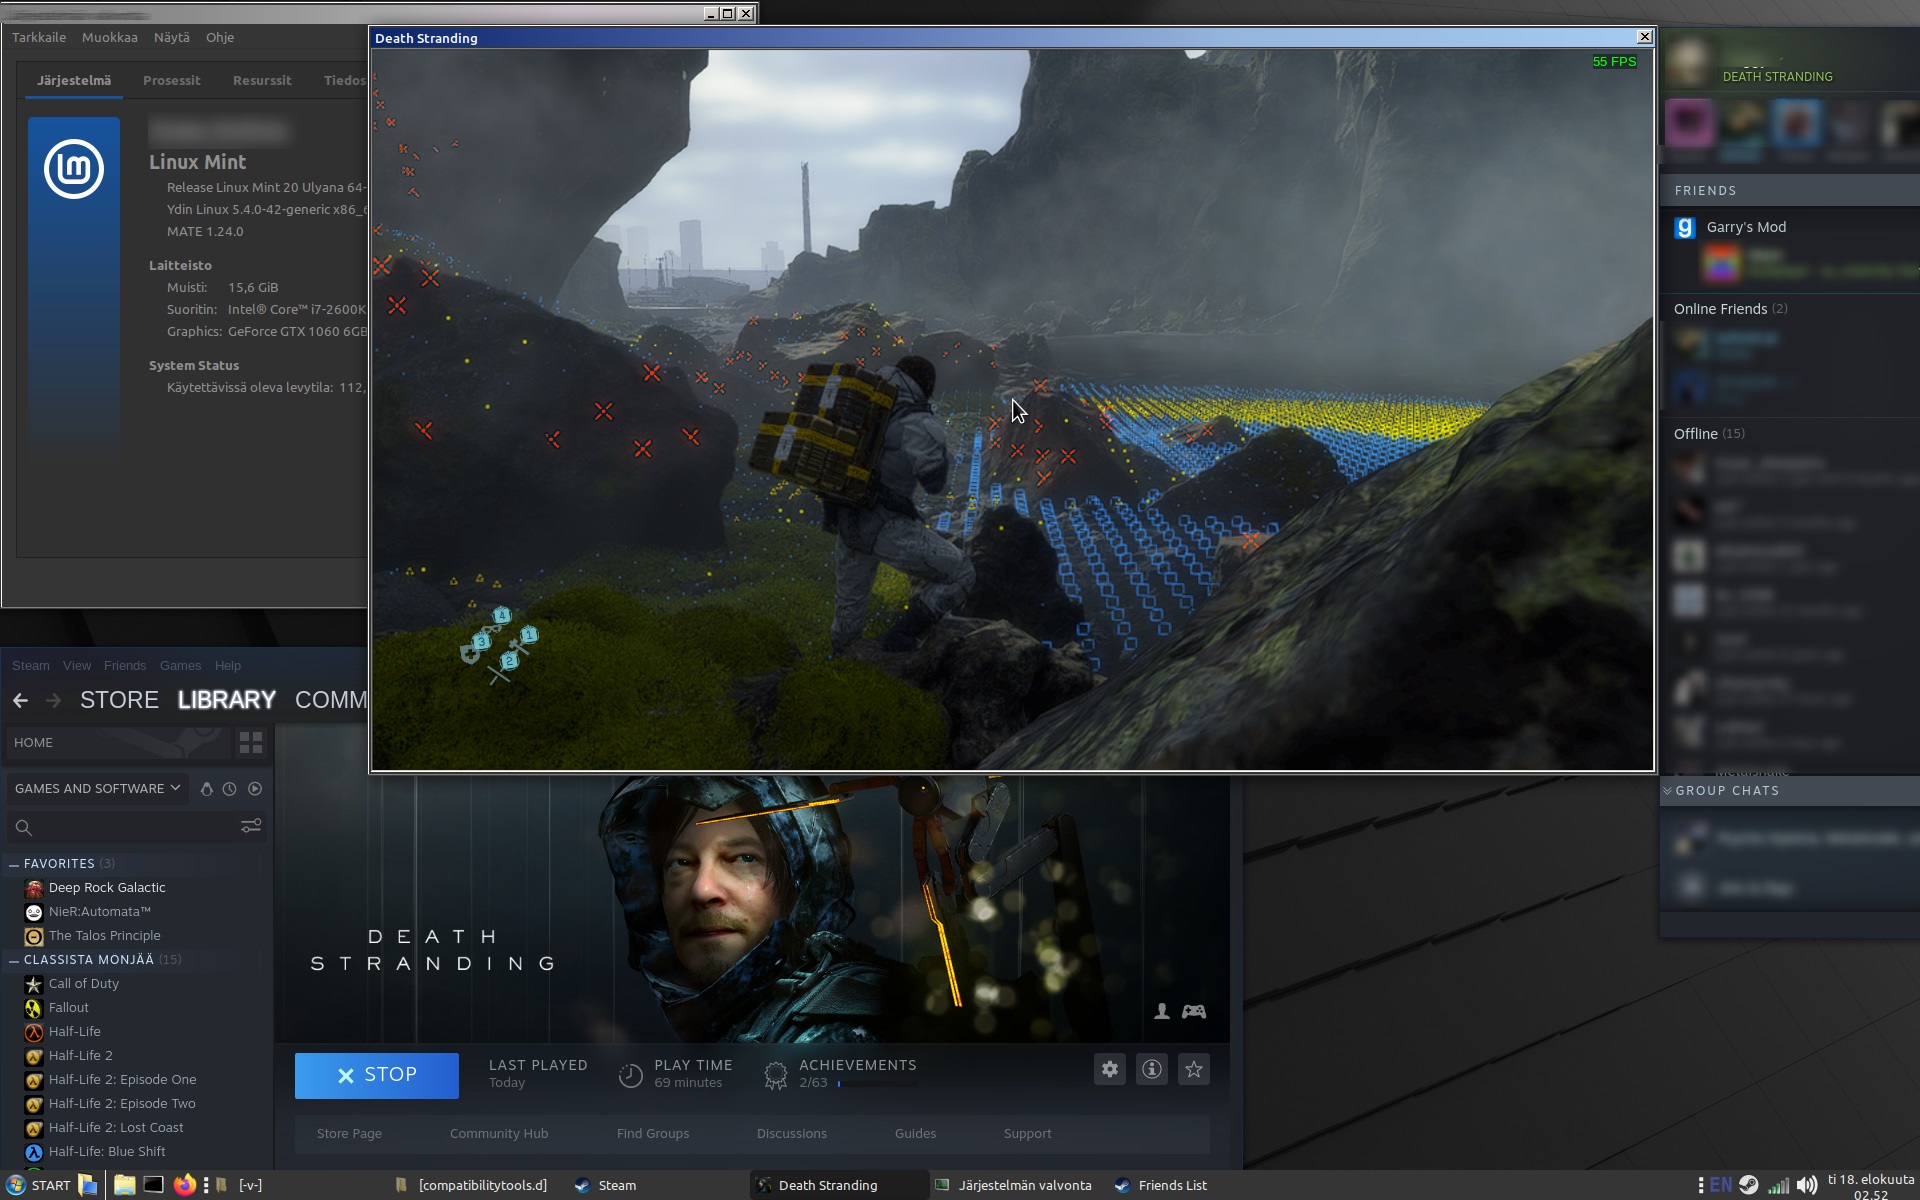Viewport: 1920px width, 1200px height.
Task: Open Näytä menu in system monitor
Action: coord(171,37)
